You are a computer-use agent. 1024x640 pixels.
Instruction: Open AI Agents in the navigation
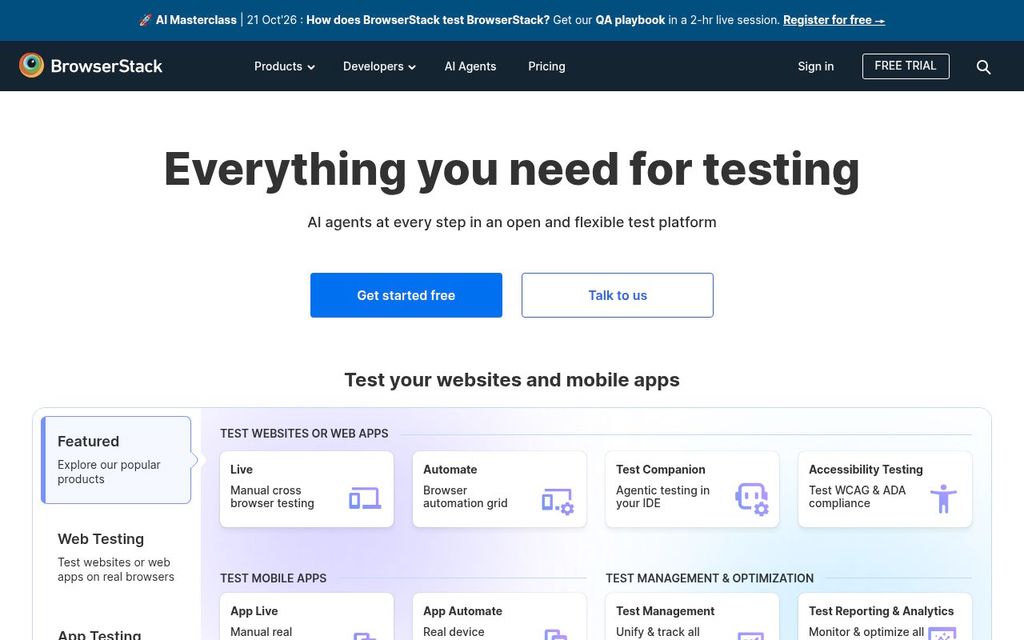[470, 67]
